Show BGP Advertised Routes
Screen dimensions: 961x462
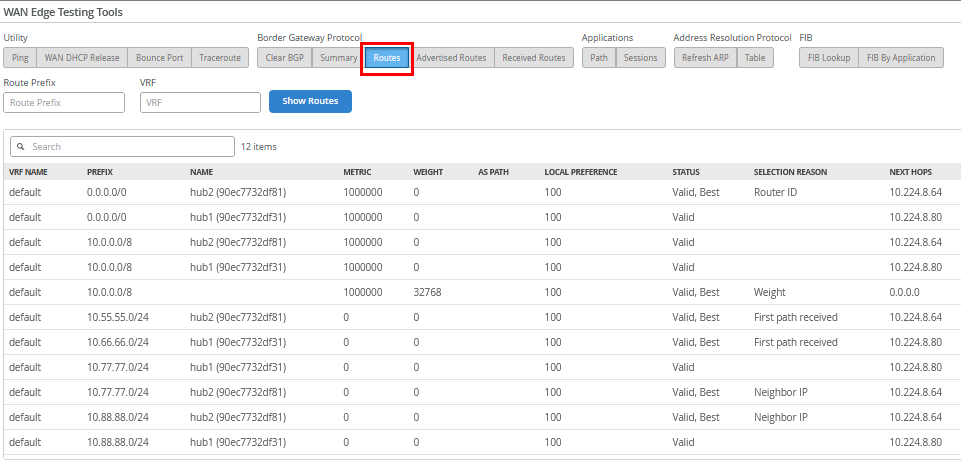pyautogui.click(x=451, y=58)
